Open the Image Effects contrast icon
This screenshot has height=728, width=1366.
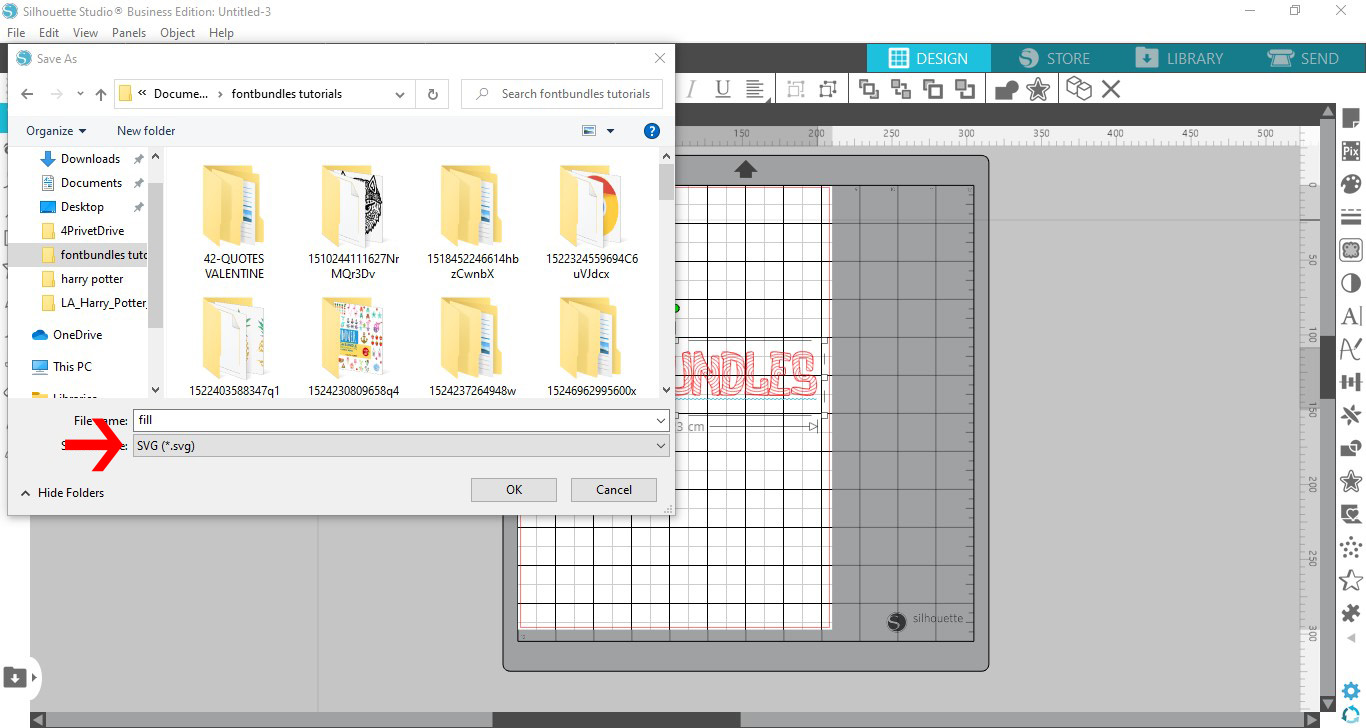(x=1351, y=283)
